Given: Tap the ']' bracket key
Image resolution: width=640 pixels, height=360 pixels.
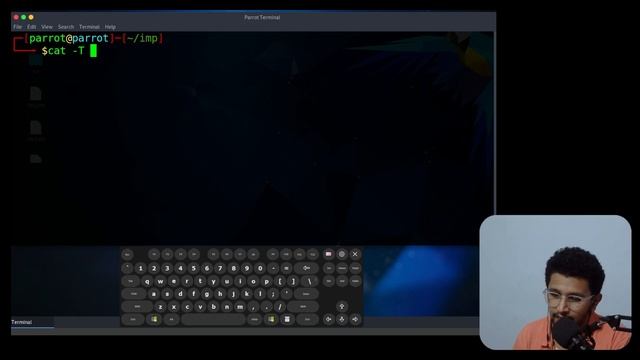Looking at the screenshot, I should [293, 281].
